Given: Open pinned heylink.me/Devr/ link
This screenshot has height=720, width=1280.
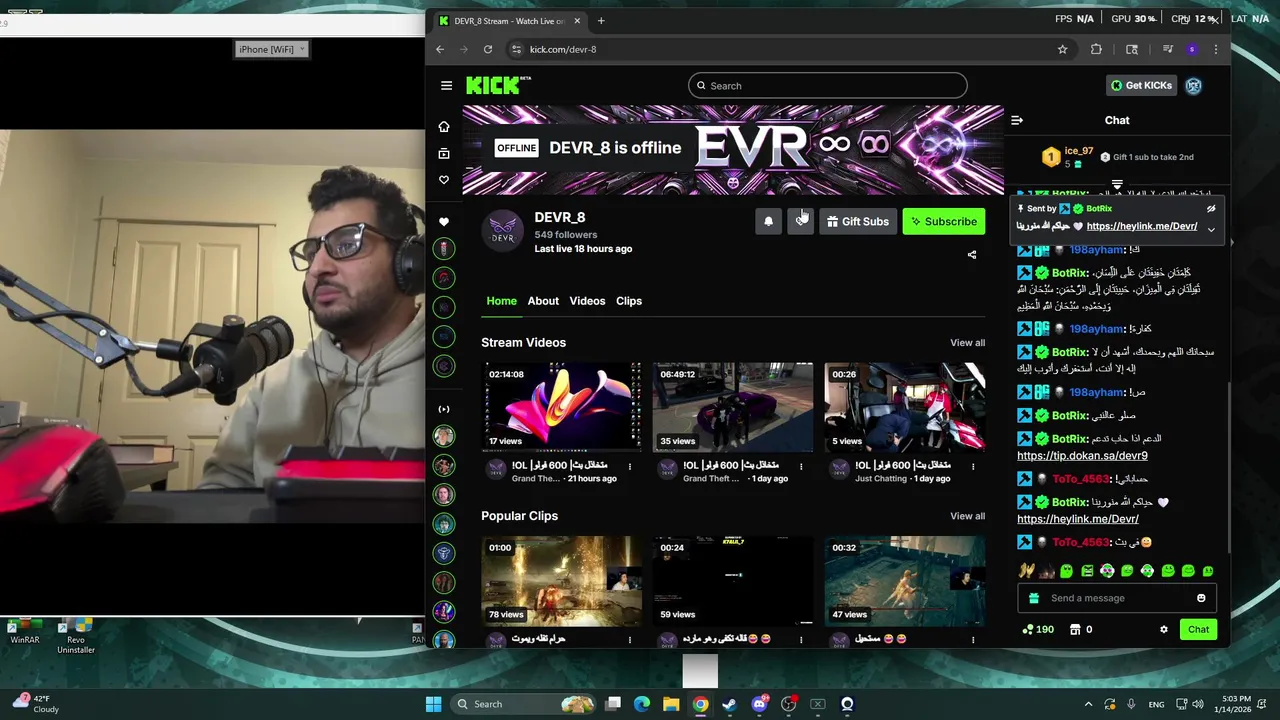Looking at the screenshot, I should point(1142,226).
